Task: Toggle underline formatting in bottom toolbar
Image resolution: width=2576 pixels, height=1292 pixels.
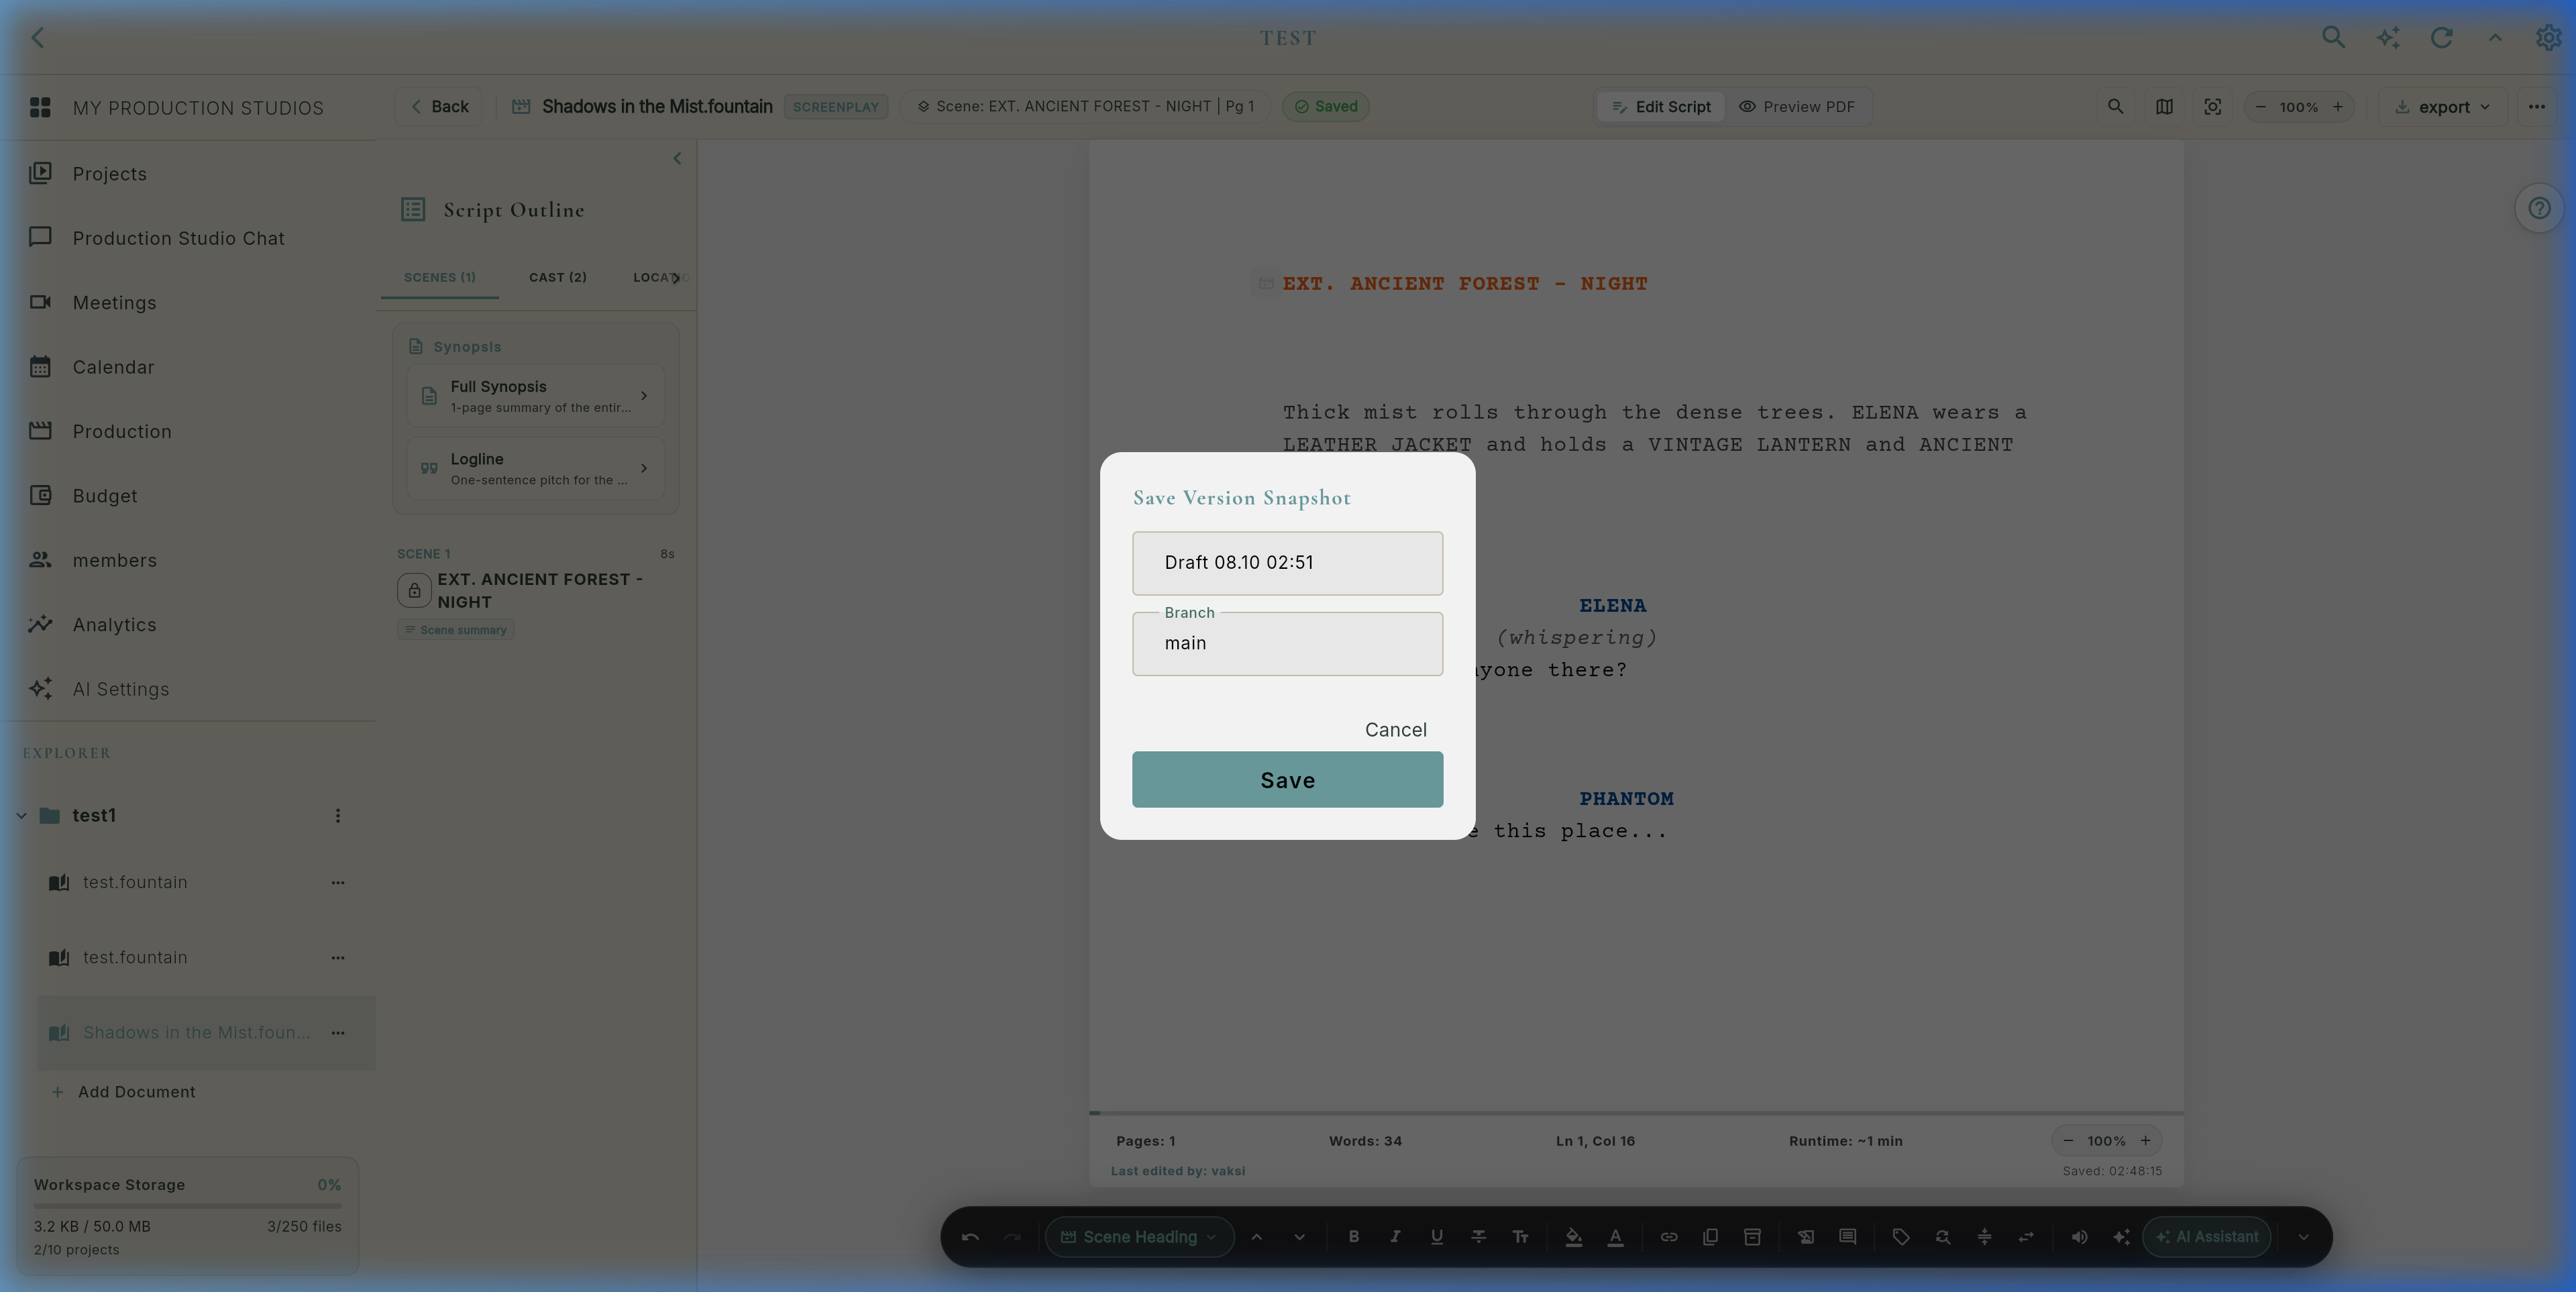Action: [1436, 1237]
